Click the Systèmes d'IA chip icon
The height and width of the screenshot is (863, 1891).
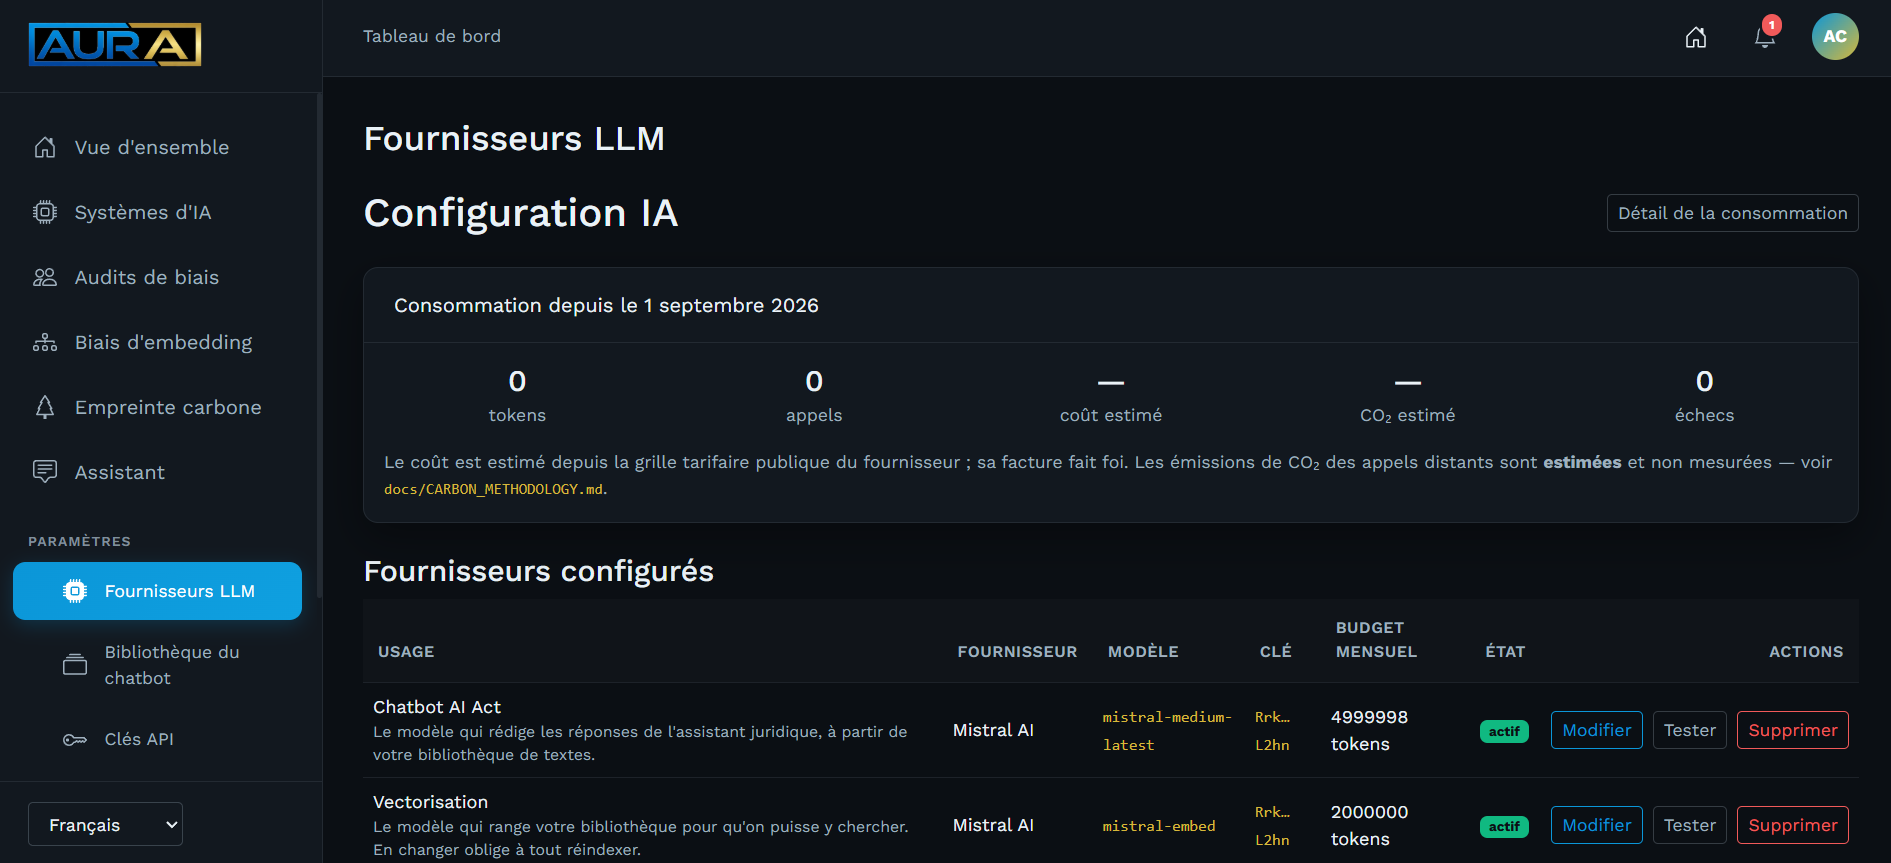coord(45,212)
